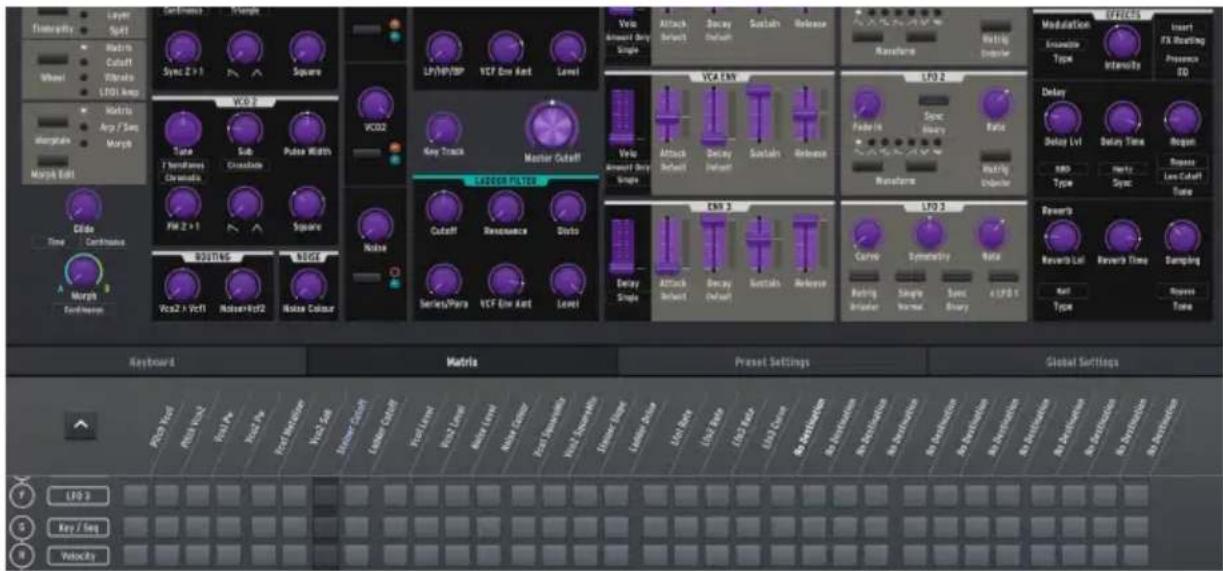The image size is (1223, 571).
Task: Toggle the LFO 3 Single button
Action: (910, 276)
